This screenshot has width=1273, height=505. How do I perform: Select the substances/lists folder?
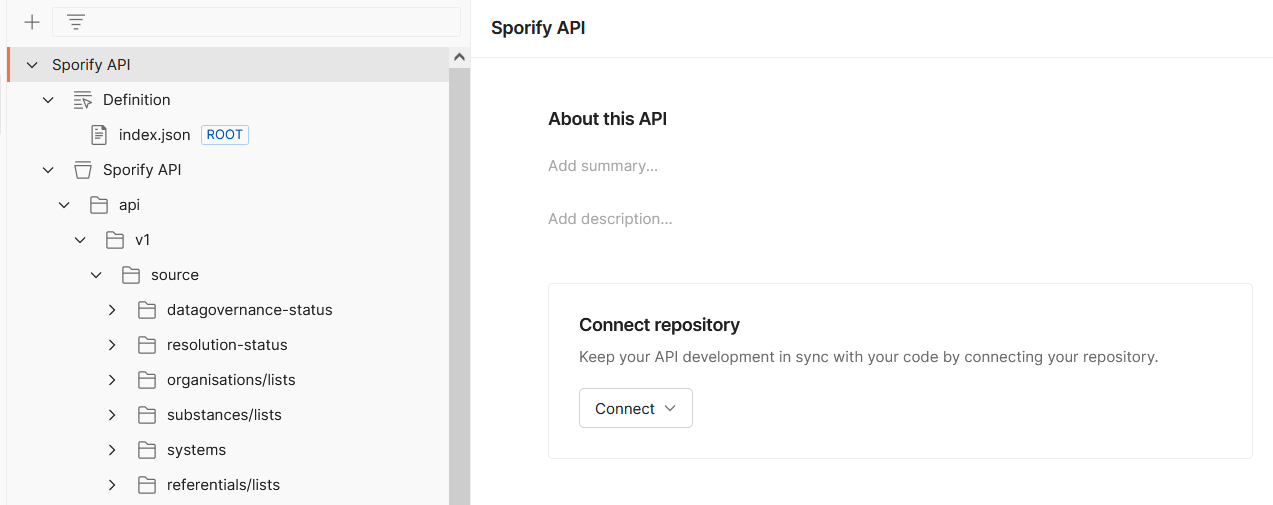pyautogui.click(x=224, y=415)
